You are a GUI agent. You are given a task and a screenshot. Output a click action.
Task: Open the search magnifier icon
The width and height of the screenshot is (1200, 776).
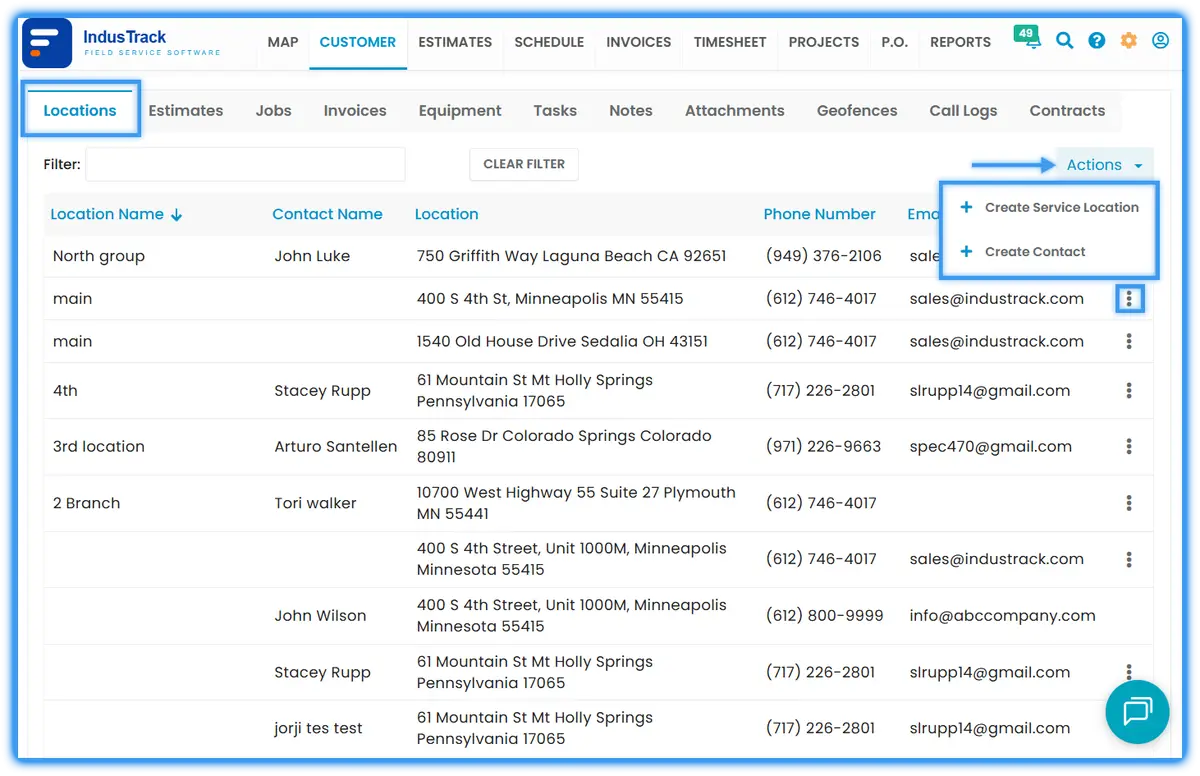pyautogui.click(x=1065, y=41)
